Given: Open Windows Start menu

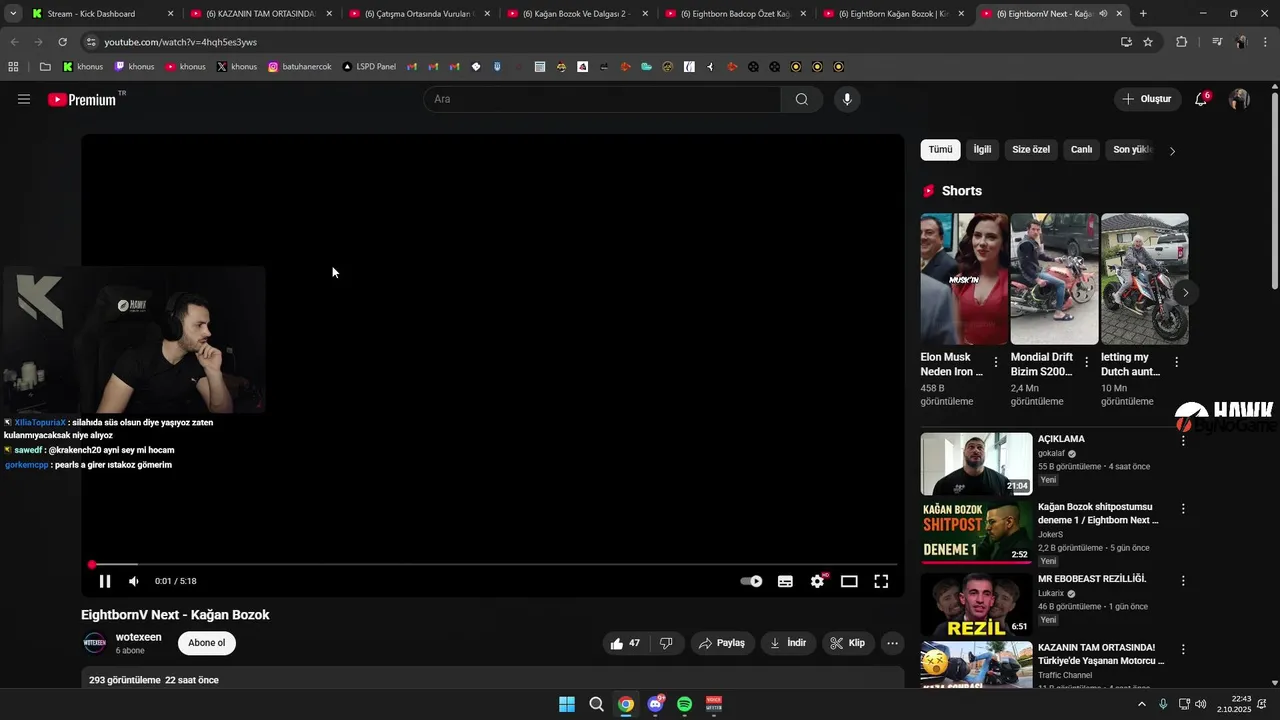Looking at the screenshot, I should click(567, 704).
